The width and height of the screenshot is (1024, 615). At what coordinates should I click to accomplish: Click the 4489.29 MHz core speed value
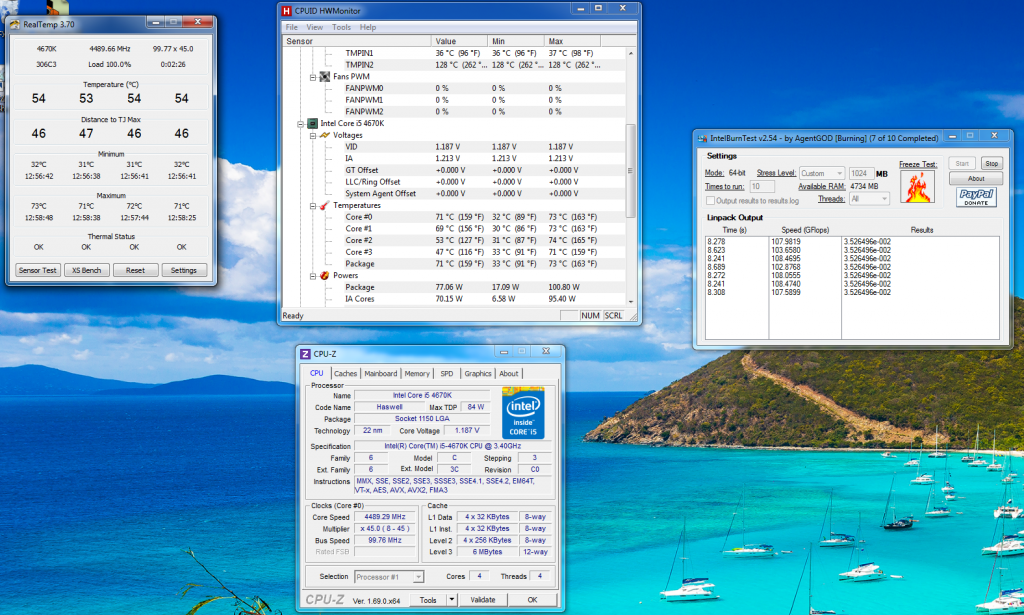coord(385,516)
